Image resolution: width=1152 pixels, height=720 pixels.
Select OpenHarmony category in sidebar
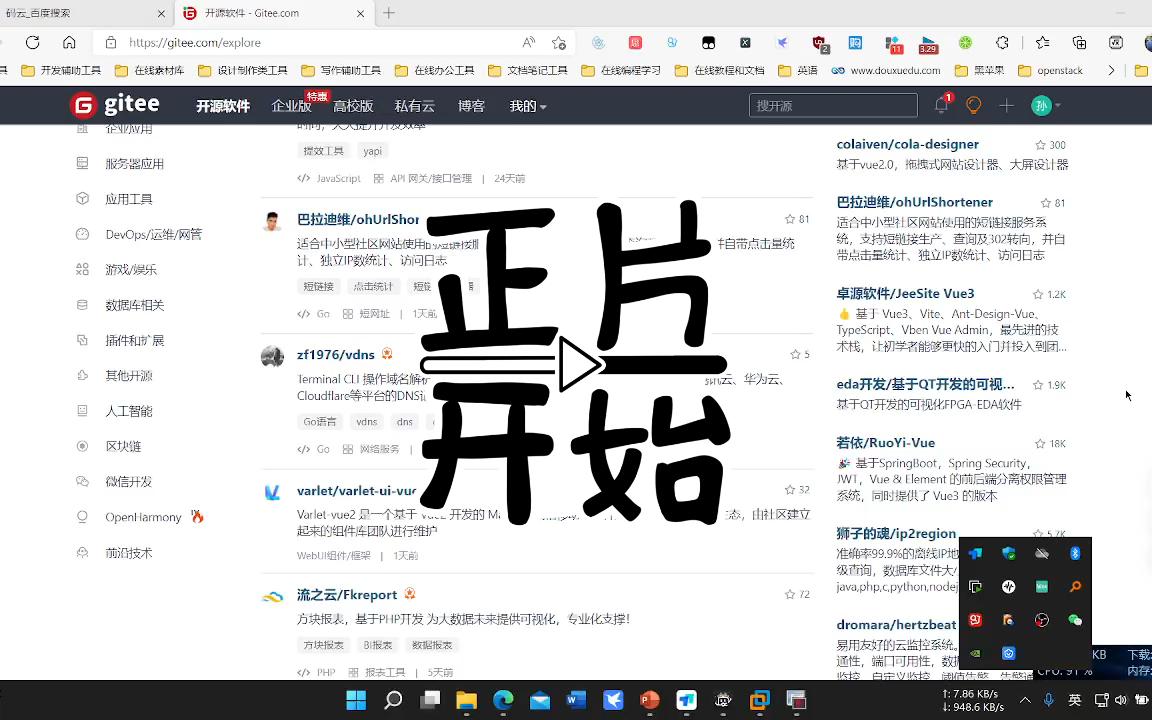tap(143, 516)
